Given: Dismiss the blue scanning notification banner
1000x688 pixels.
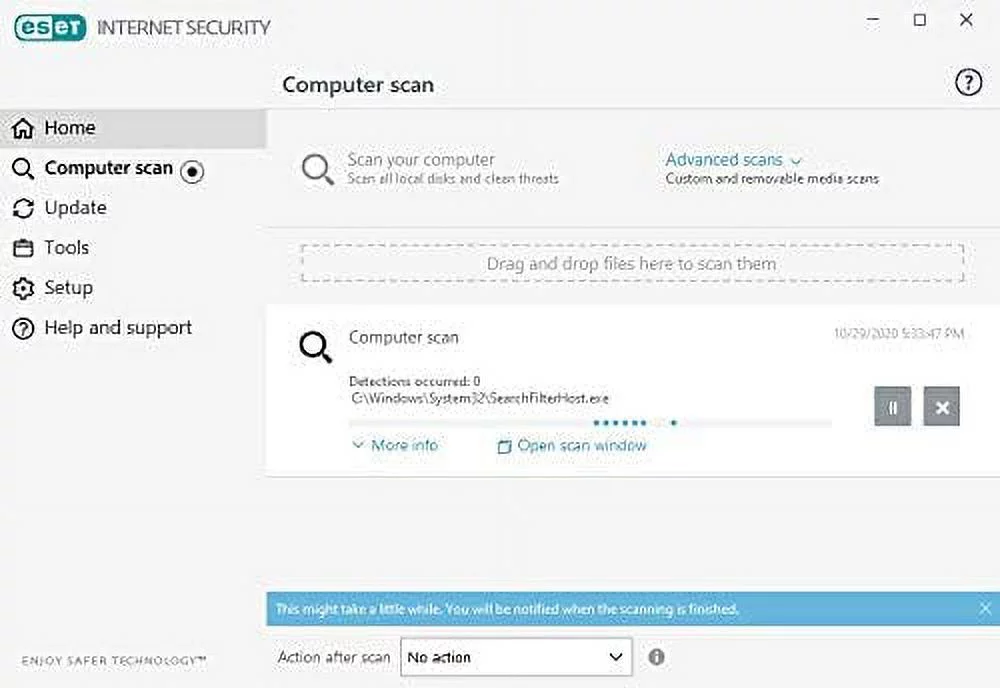Looking at the screenshot, I should pyautogui.click(x=984, y=609).
